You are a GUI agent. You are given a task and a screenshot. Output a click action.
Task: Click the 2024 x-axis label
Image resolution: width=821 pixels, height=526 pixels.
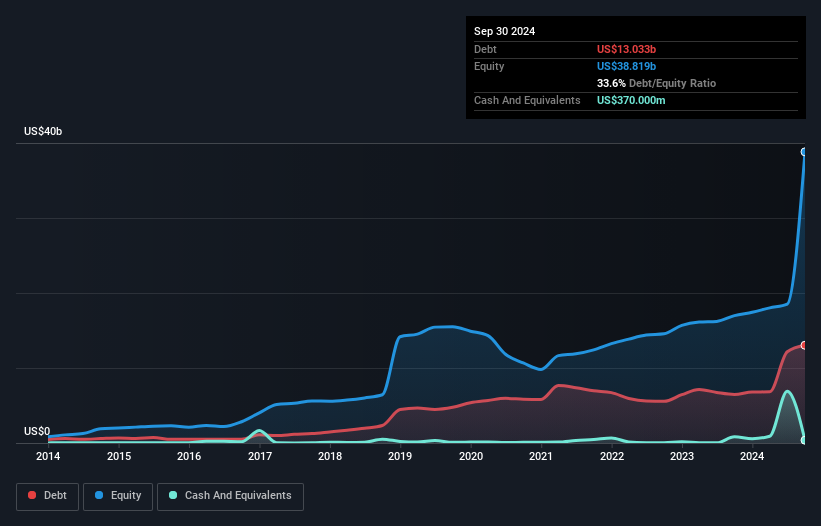coord(752,456)
